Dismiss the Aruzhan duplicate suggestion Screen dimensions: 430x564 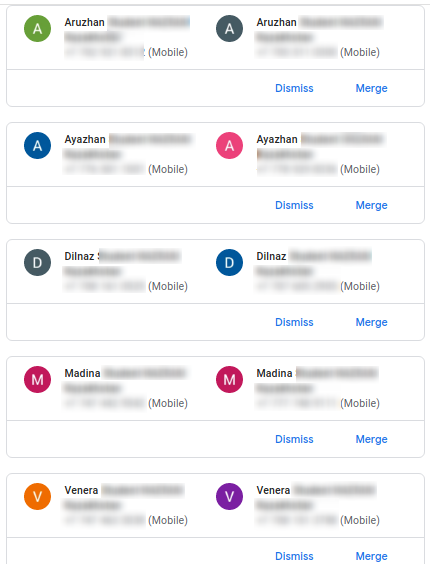tap(294, 88)
